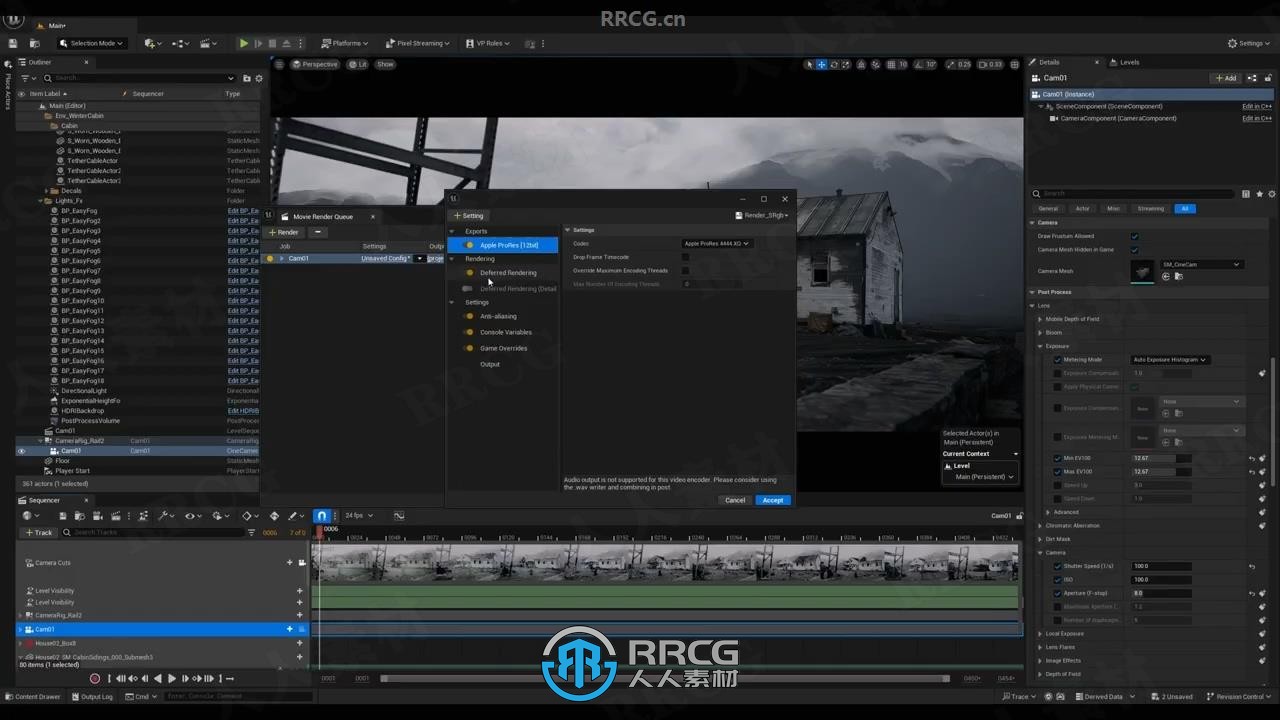Toggle the Deferred Rendering (Detail) switch
This screenshot has height=720, width=1280.
coord(467,289)
